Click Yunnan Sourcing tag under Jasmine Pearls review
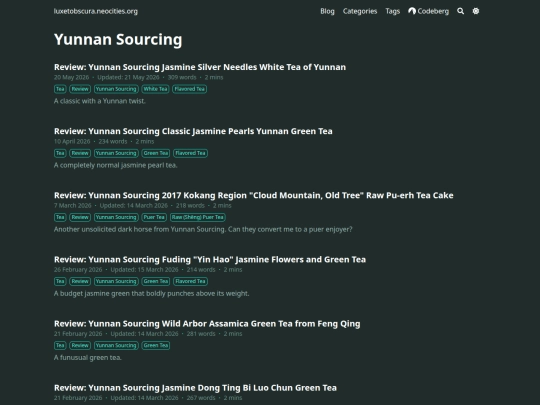This screenshot has width=540, height=405. (116, 153)
